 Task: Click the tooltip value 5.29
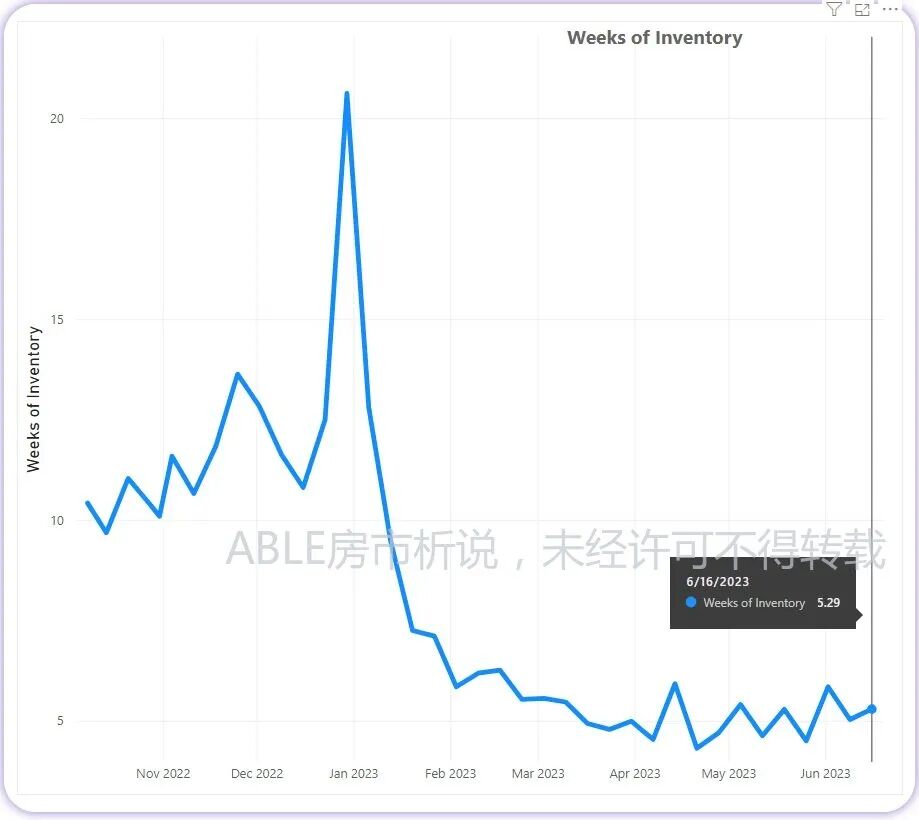828,603
